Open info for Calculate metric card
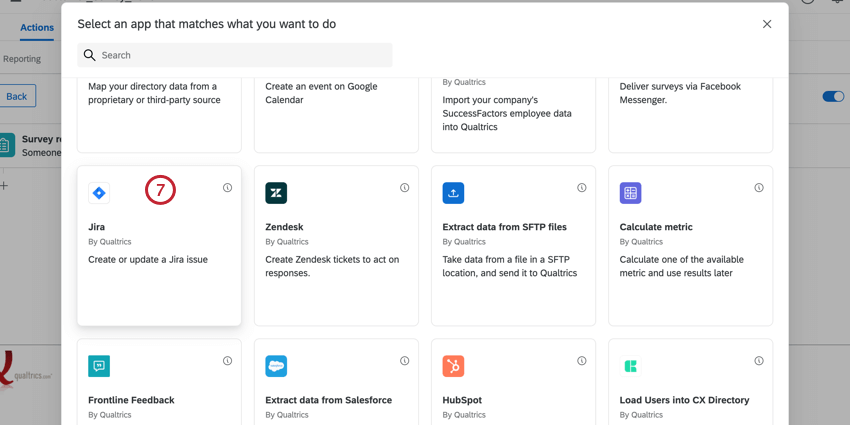 point(758,188)
